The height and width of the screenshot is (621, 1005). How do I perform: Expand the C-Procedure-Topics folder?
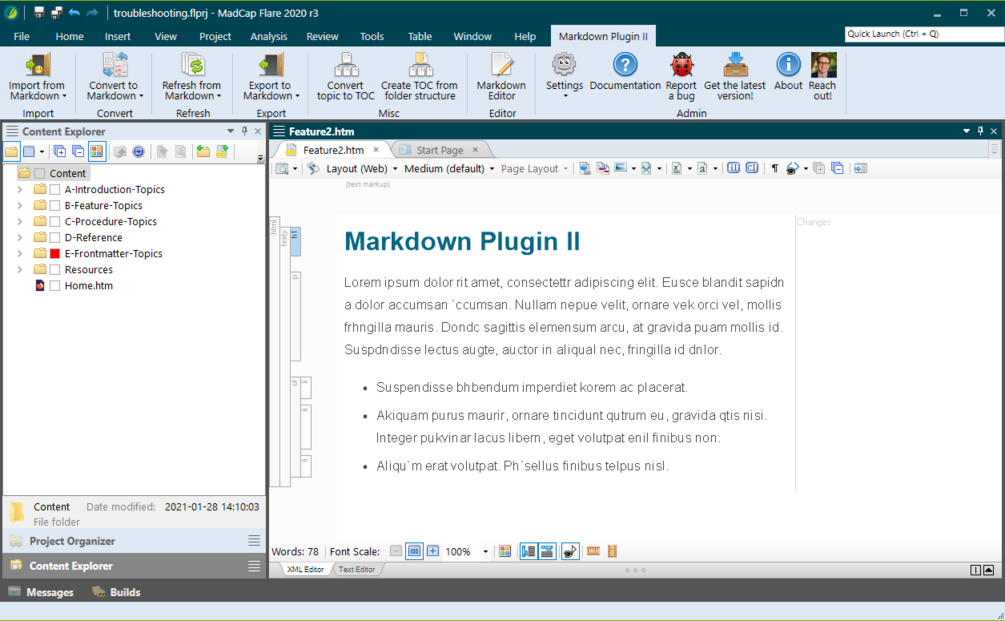[x=19, y=222]
